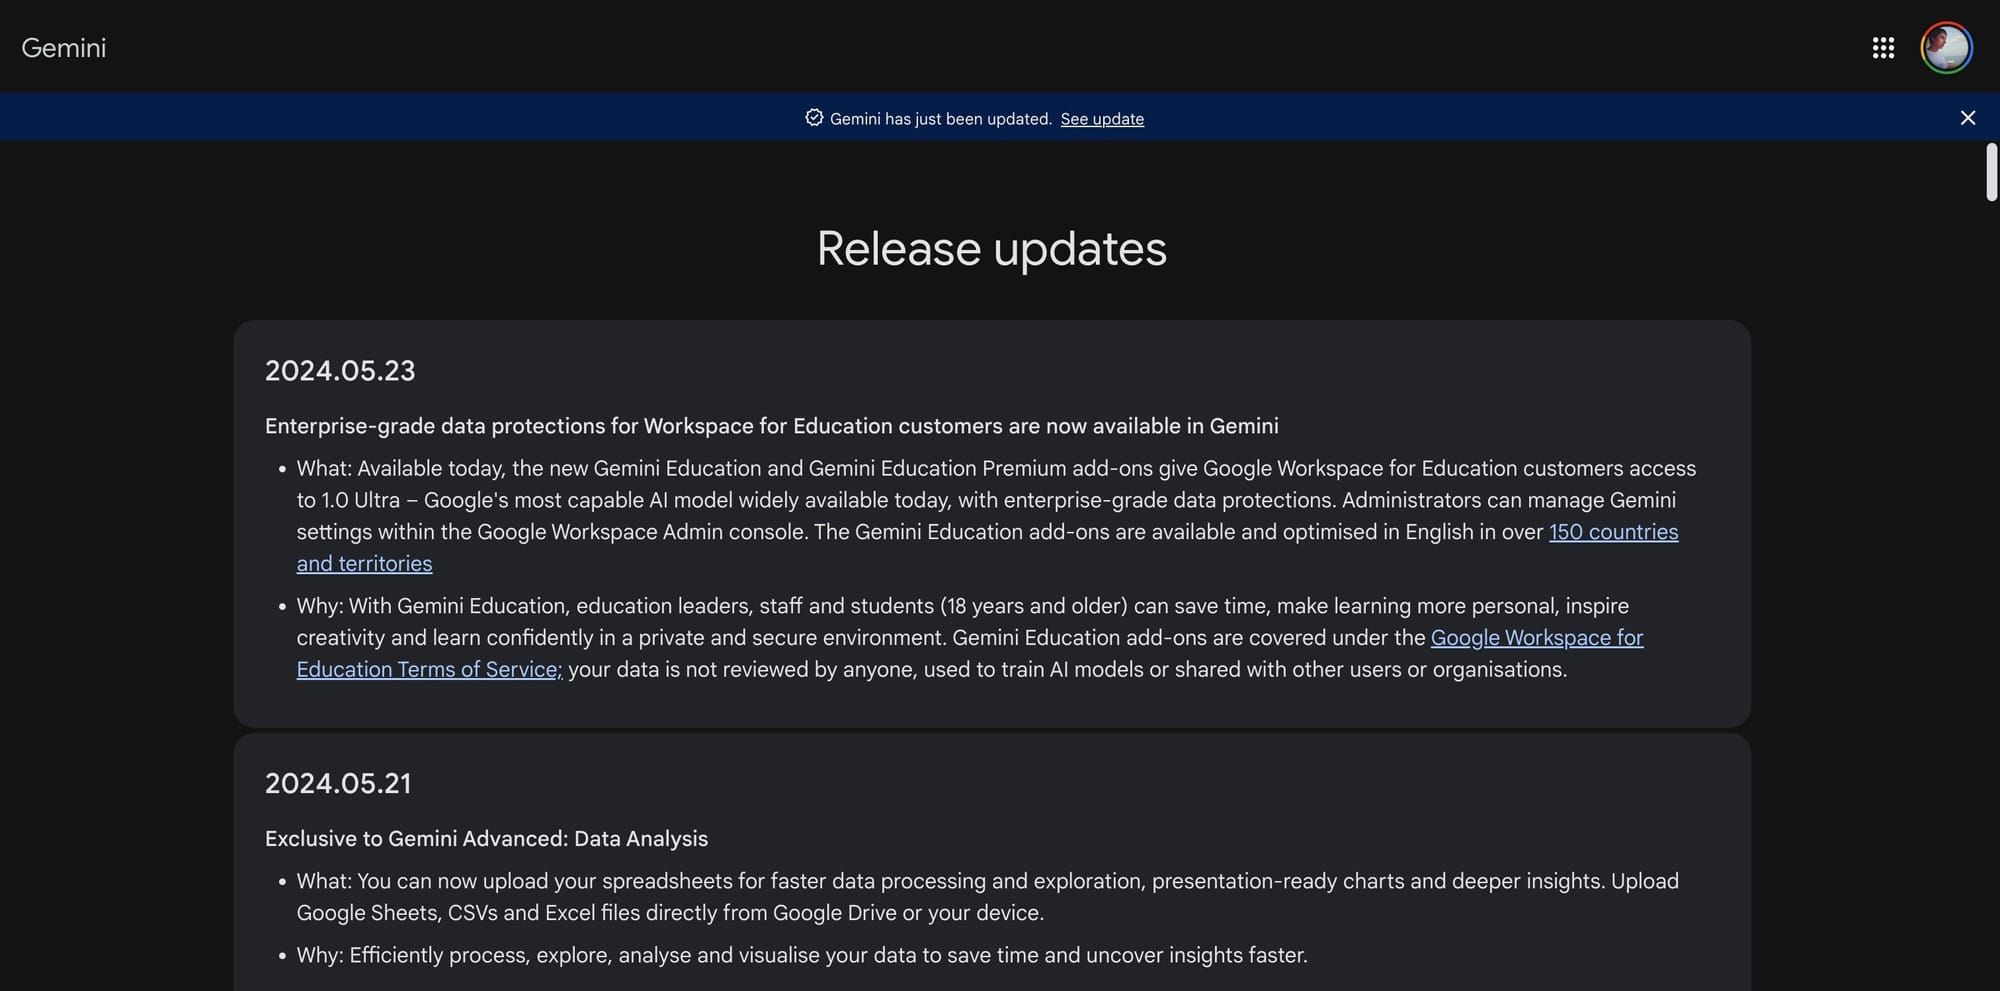The height and width of the screenshot is (991, 2000).
Task: Click the dark page background area
Action: 120,500
